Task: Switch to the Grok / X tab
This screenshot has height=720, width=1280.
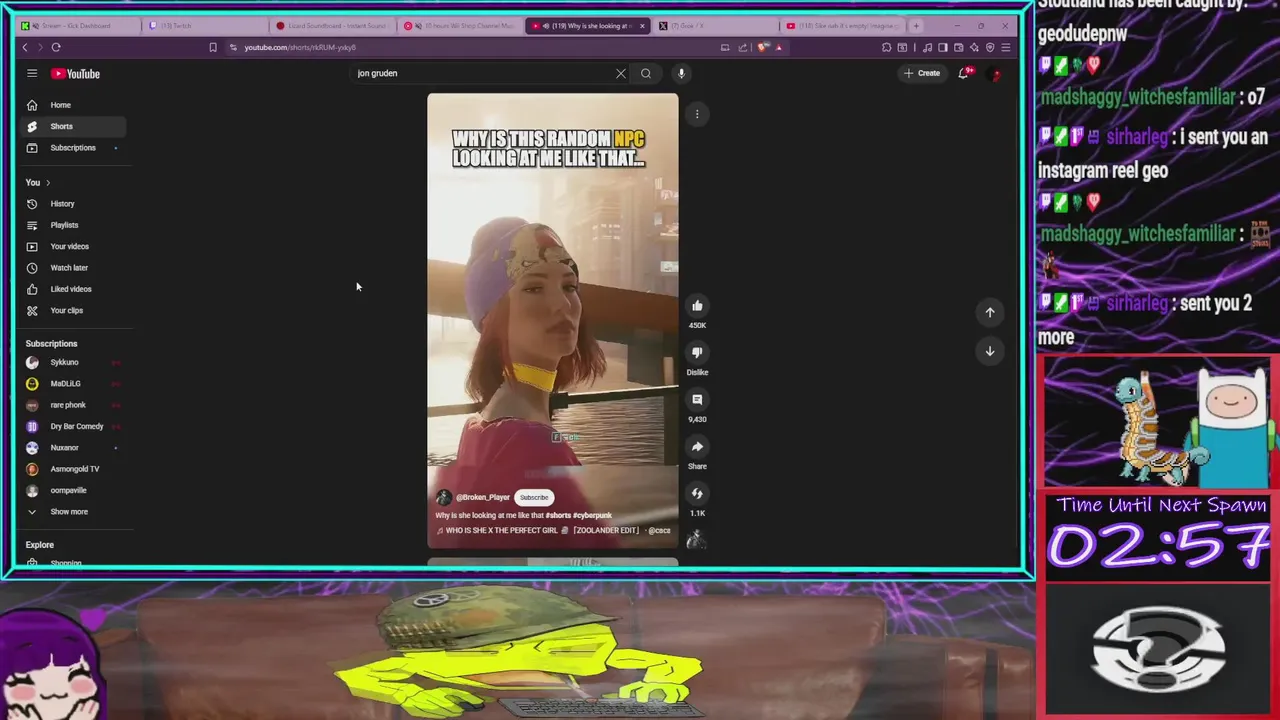Action: [x=715, y=26]
